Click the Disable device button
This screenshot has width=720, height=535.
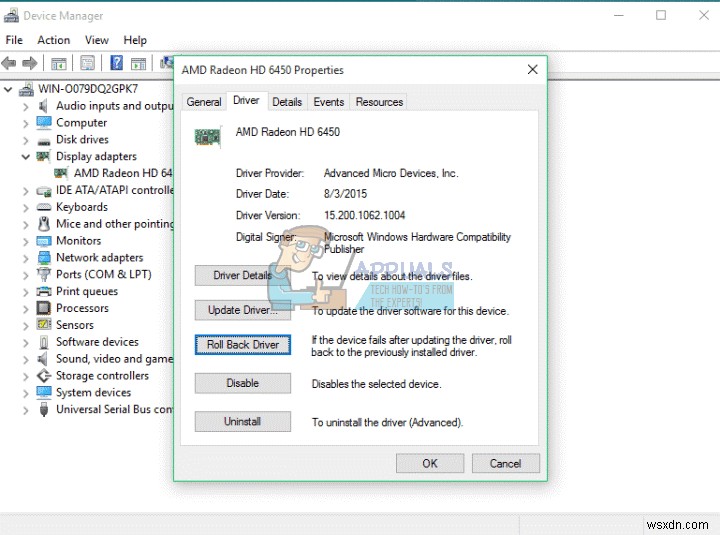tap(242, 383)
